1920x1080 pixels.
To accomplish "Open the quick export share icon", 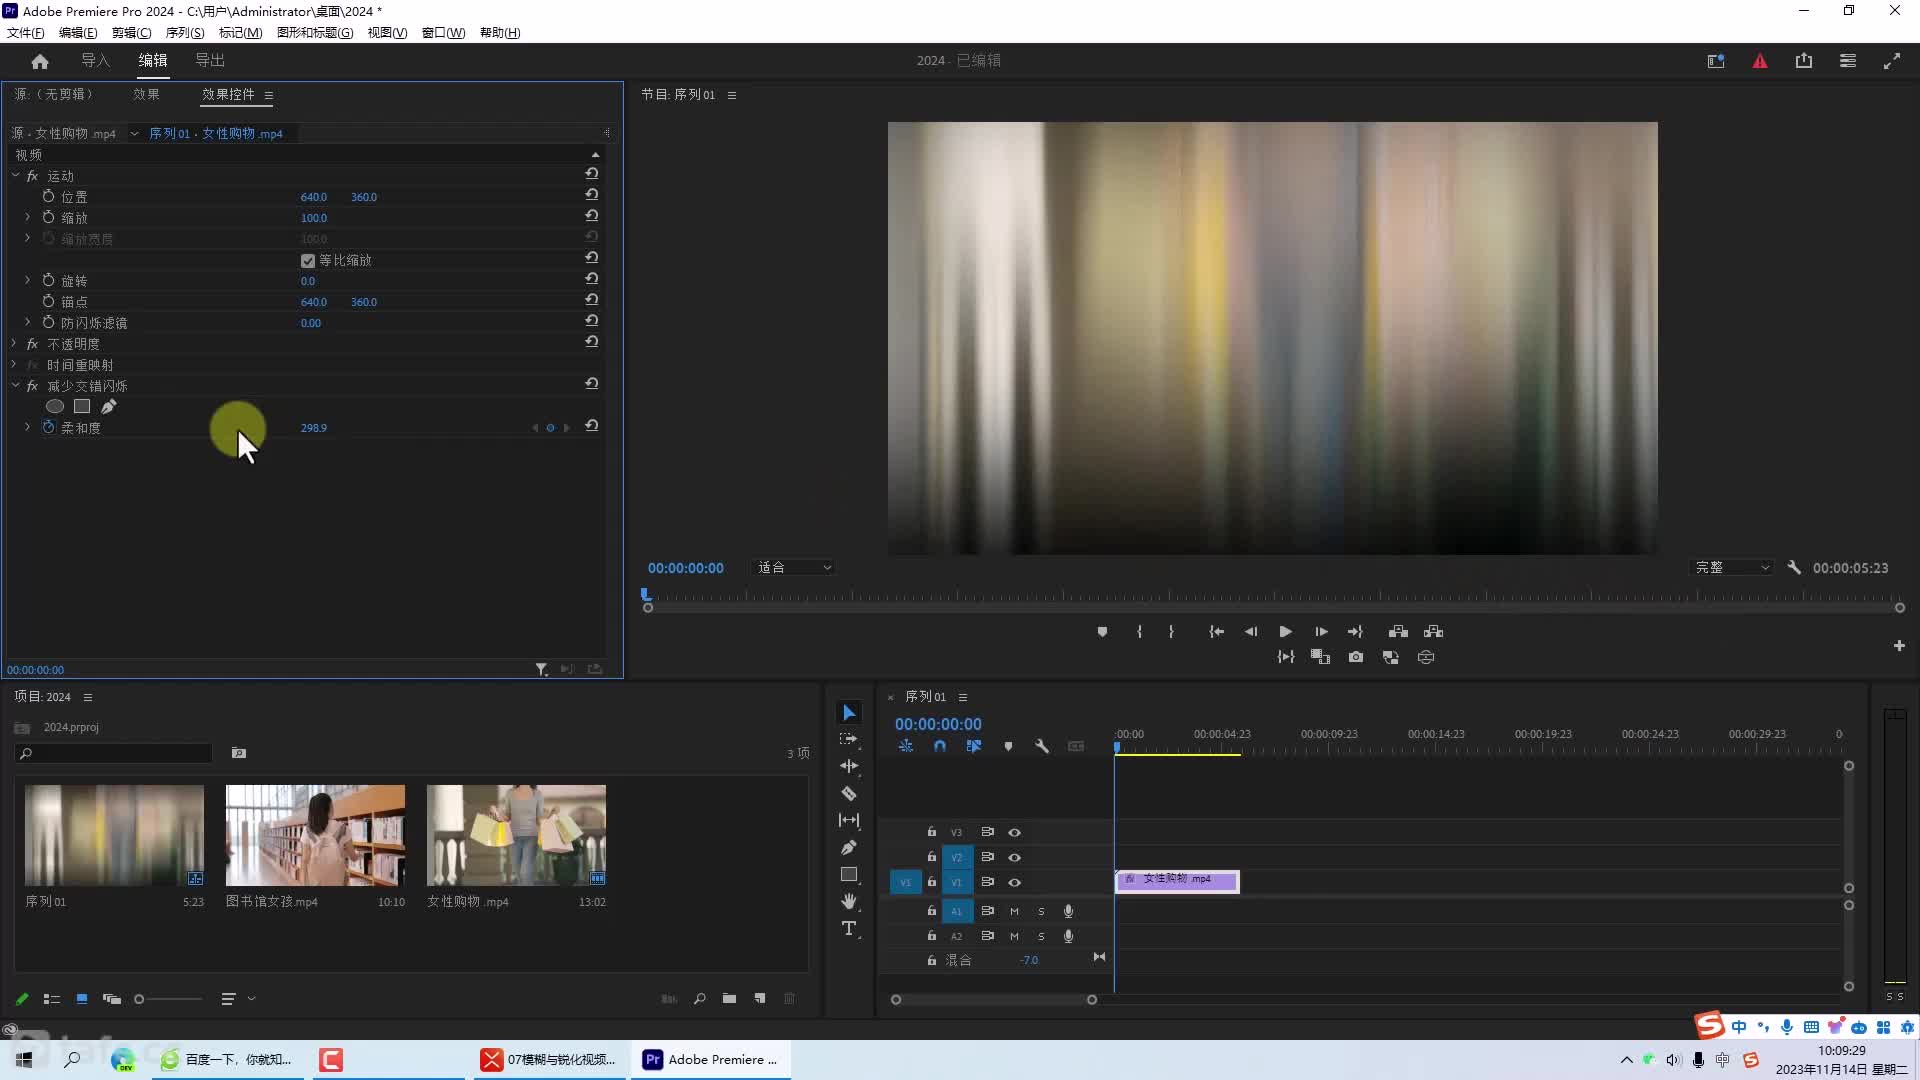I will 1804,61.
